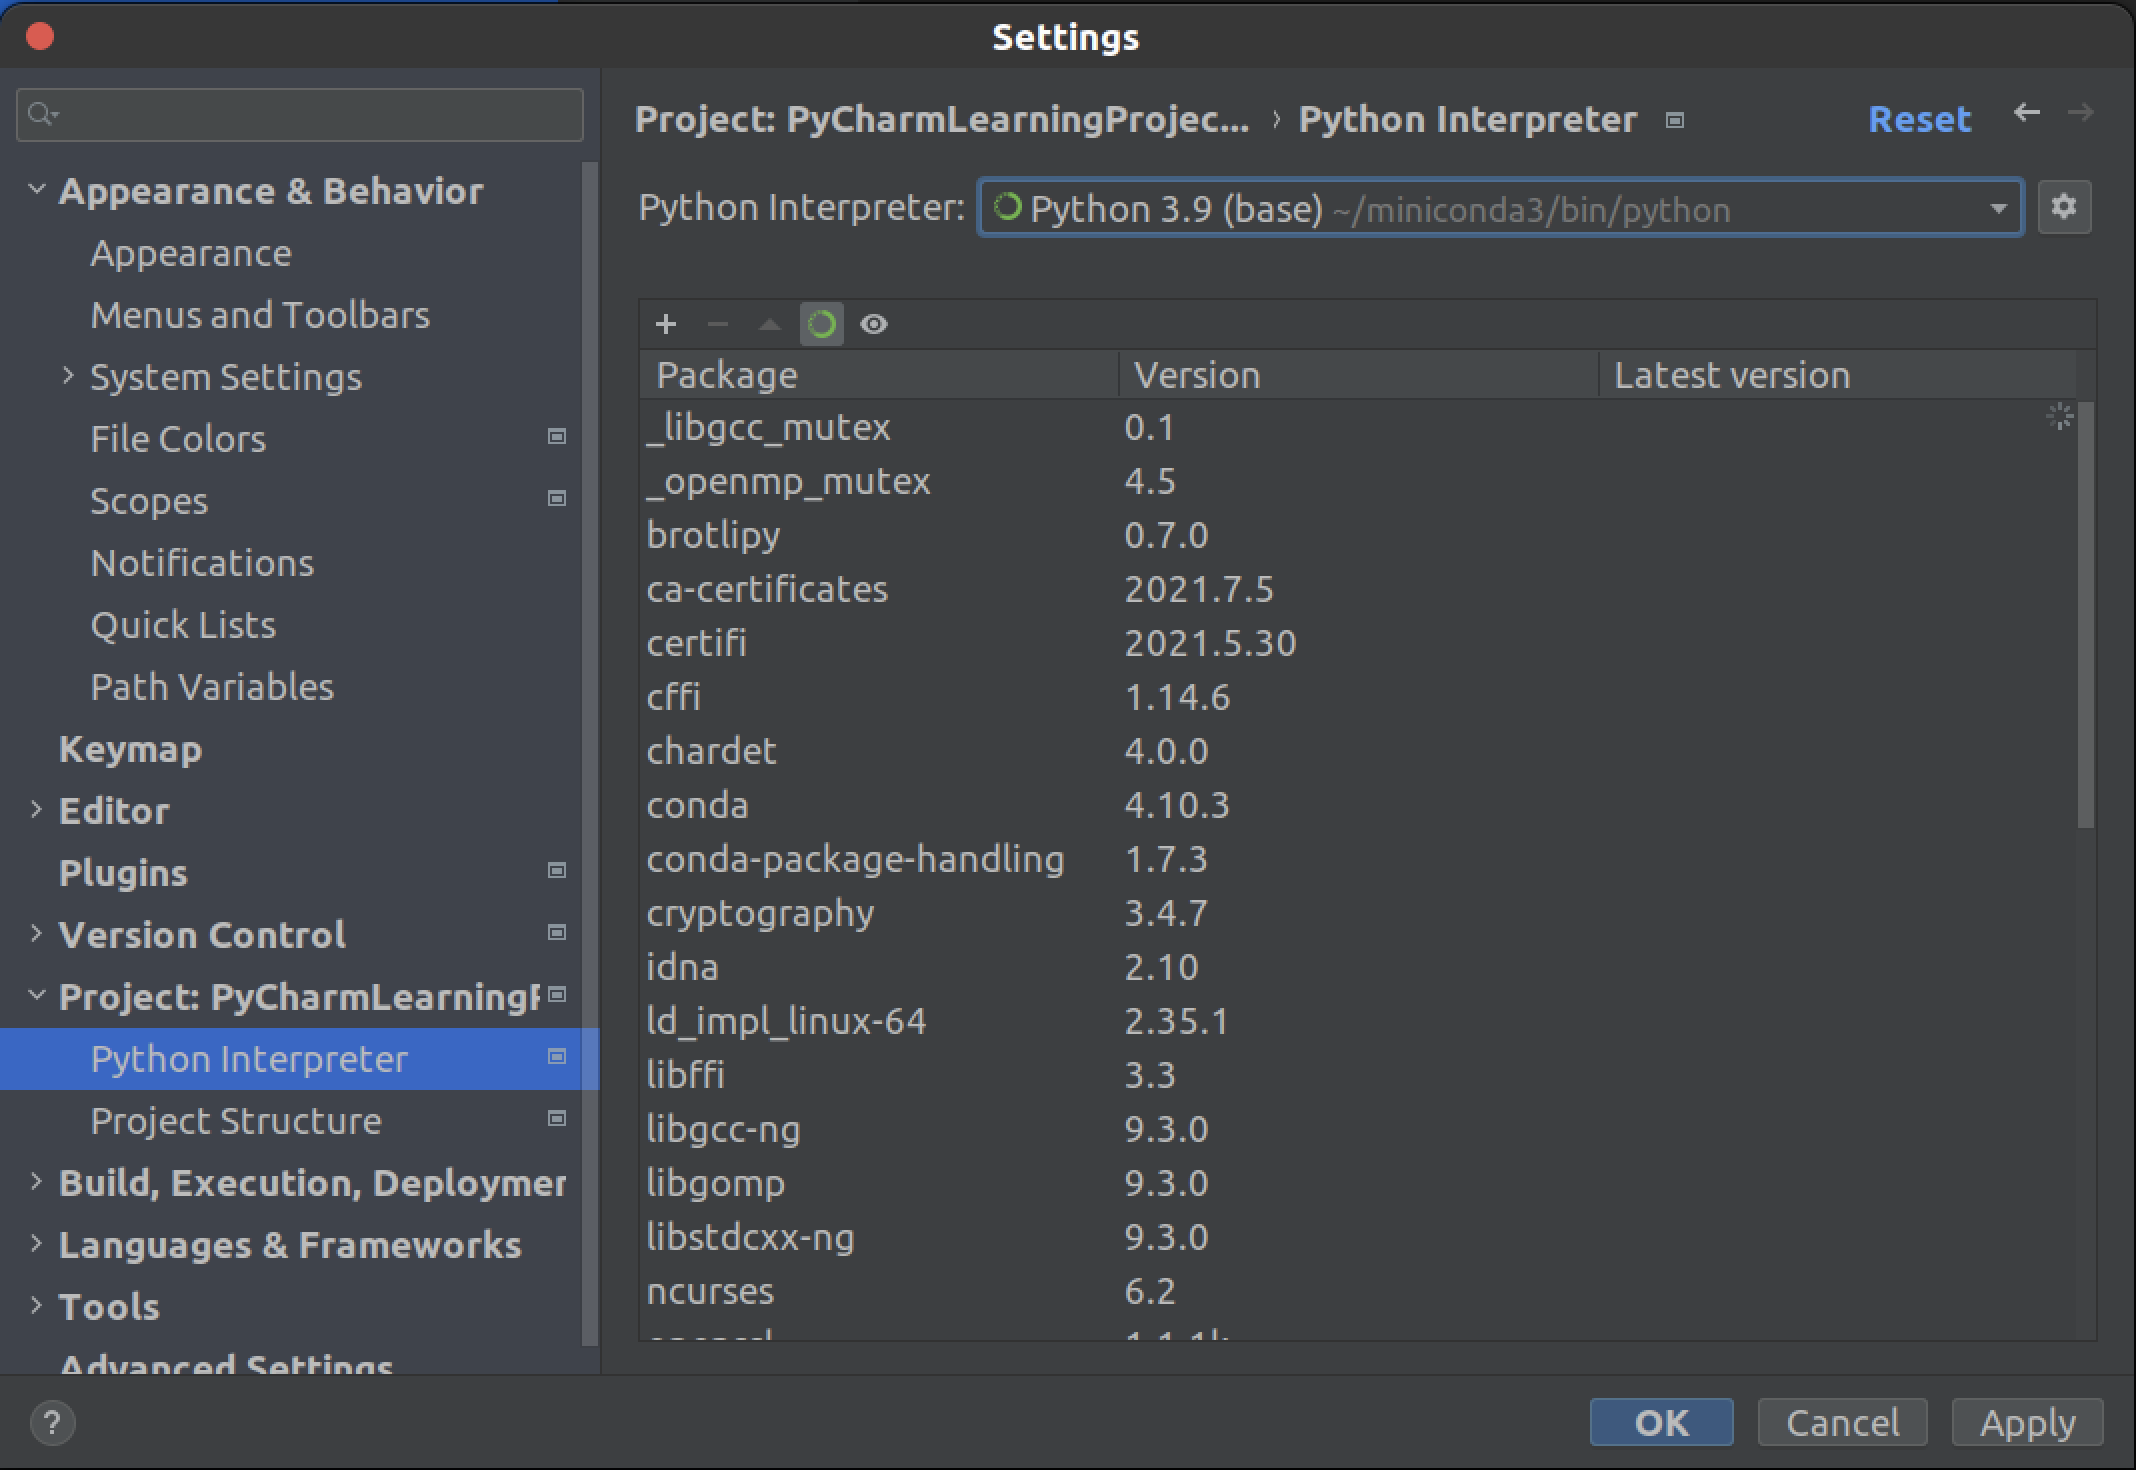The width and height of the screenshot is (2136, 1470).
Task: Click the Reset link
Action: click(x=1919, y=119)
